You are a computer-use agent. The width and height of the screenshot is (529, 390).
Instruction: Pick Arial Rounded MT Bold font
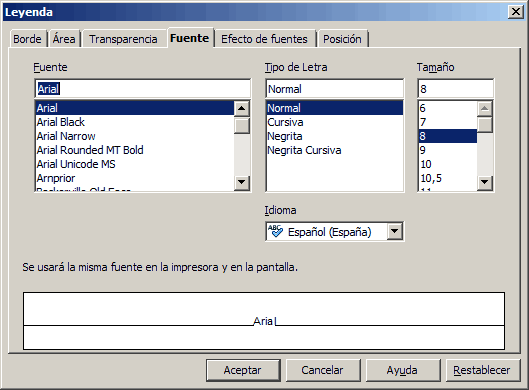(x=134, y=150)
